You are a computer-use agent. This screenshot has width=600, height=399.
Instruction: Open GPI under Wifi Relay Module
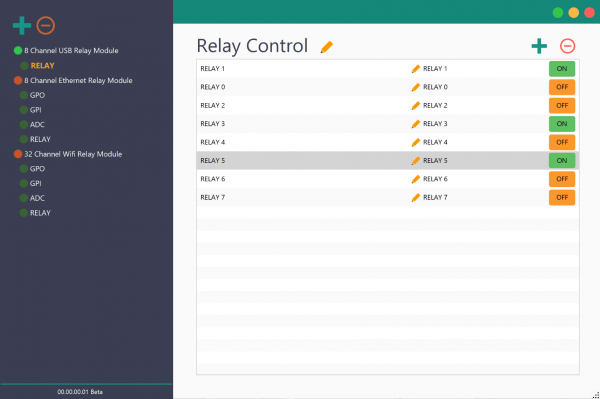click(36, 183)
